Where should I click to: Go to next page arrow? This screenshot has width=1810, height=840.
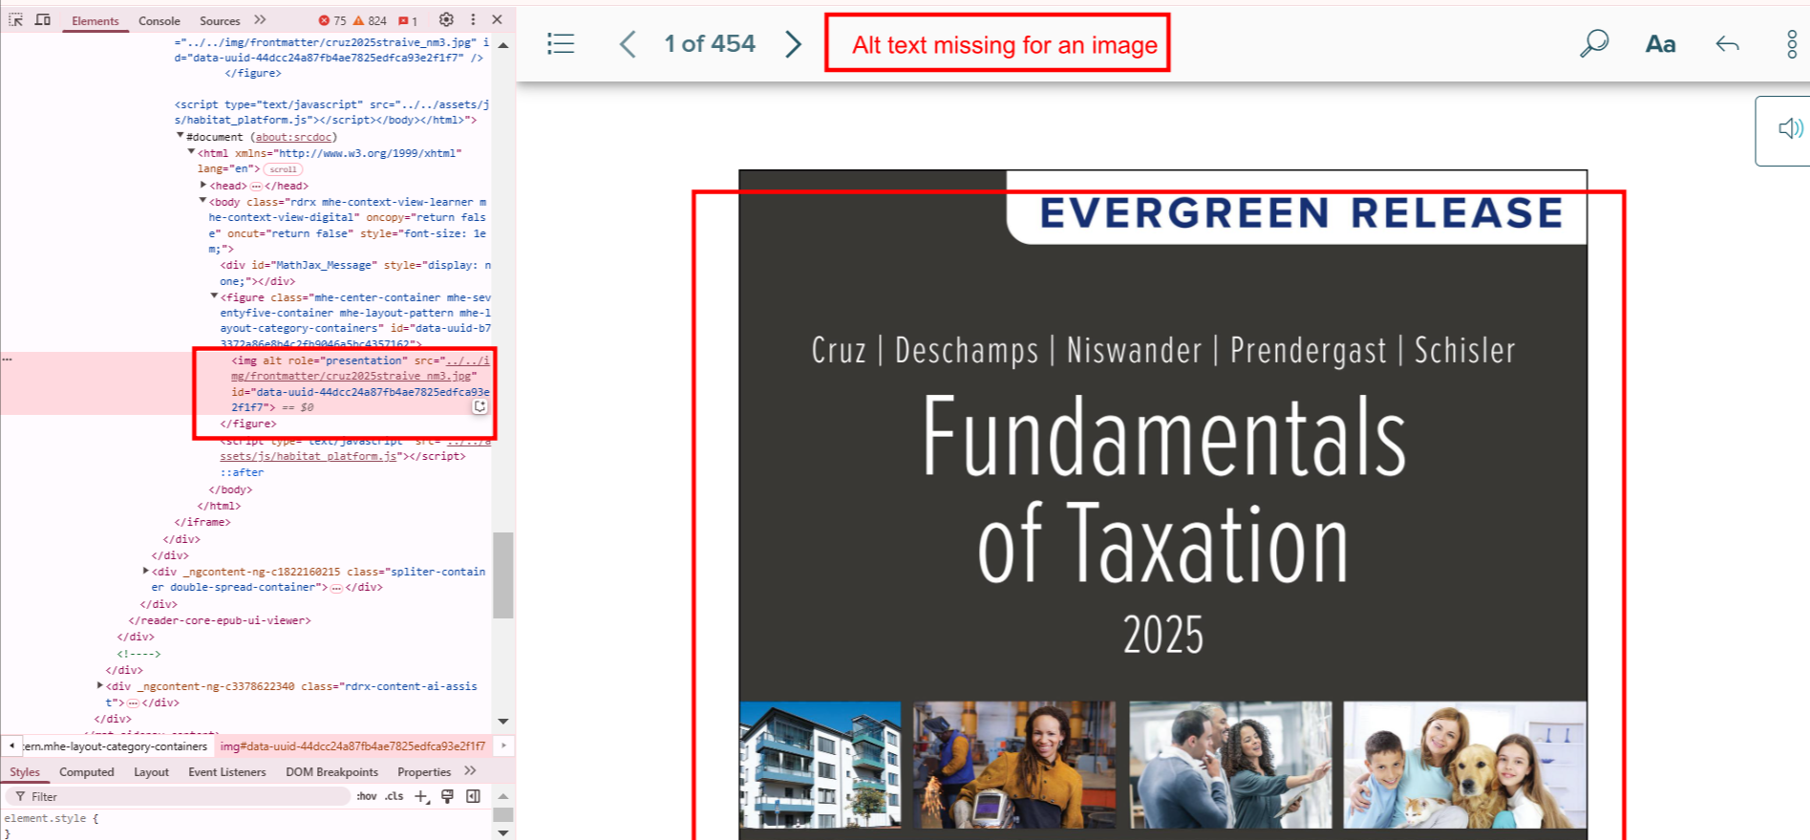(793, 44)
